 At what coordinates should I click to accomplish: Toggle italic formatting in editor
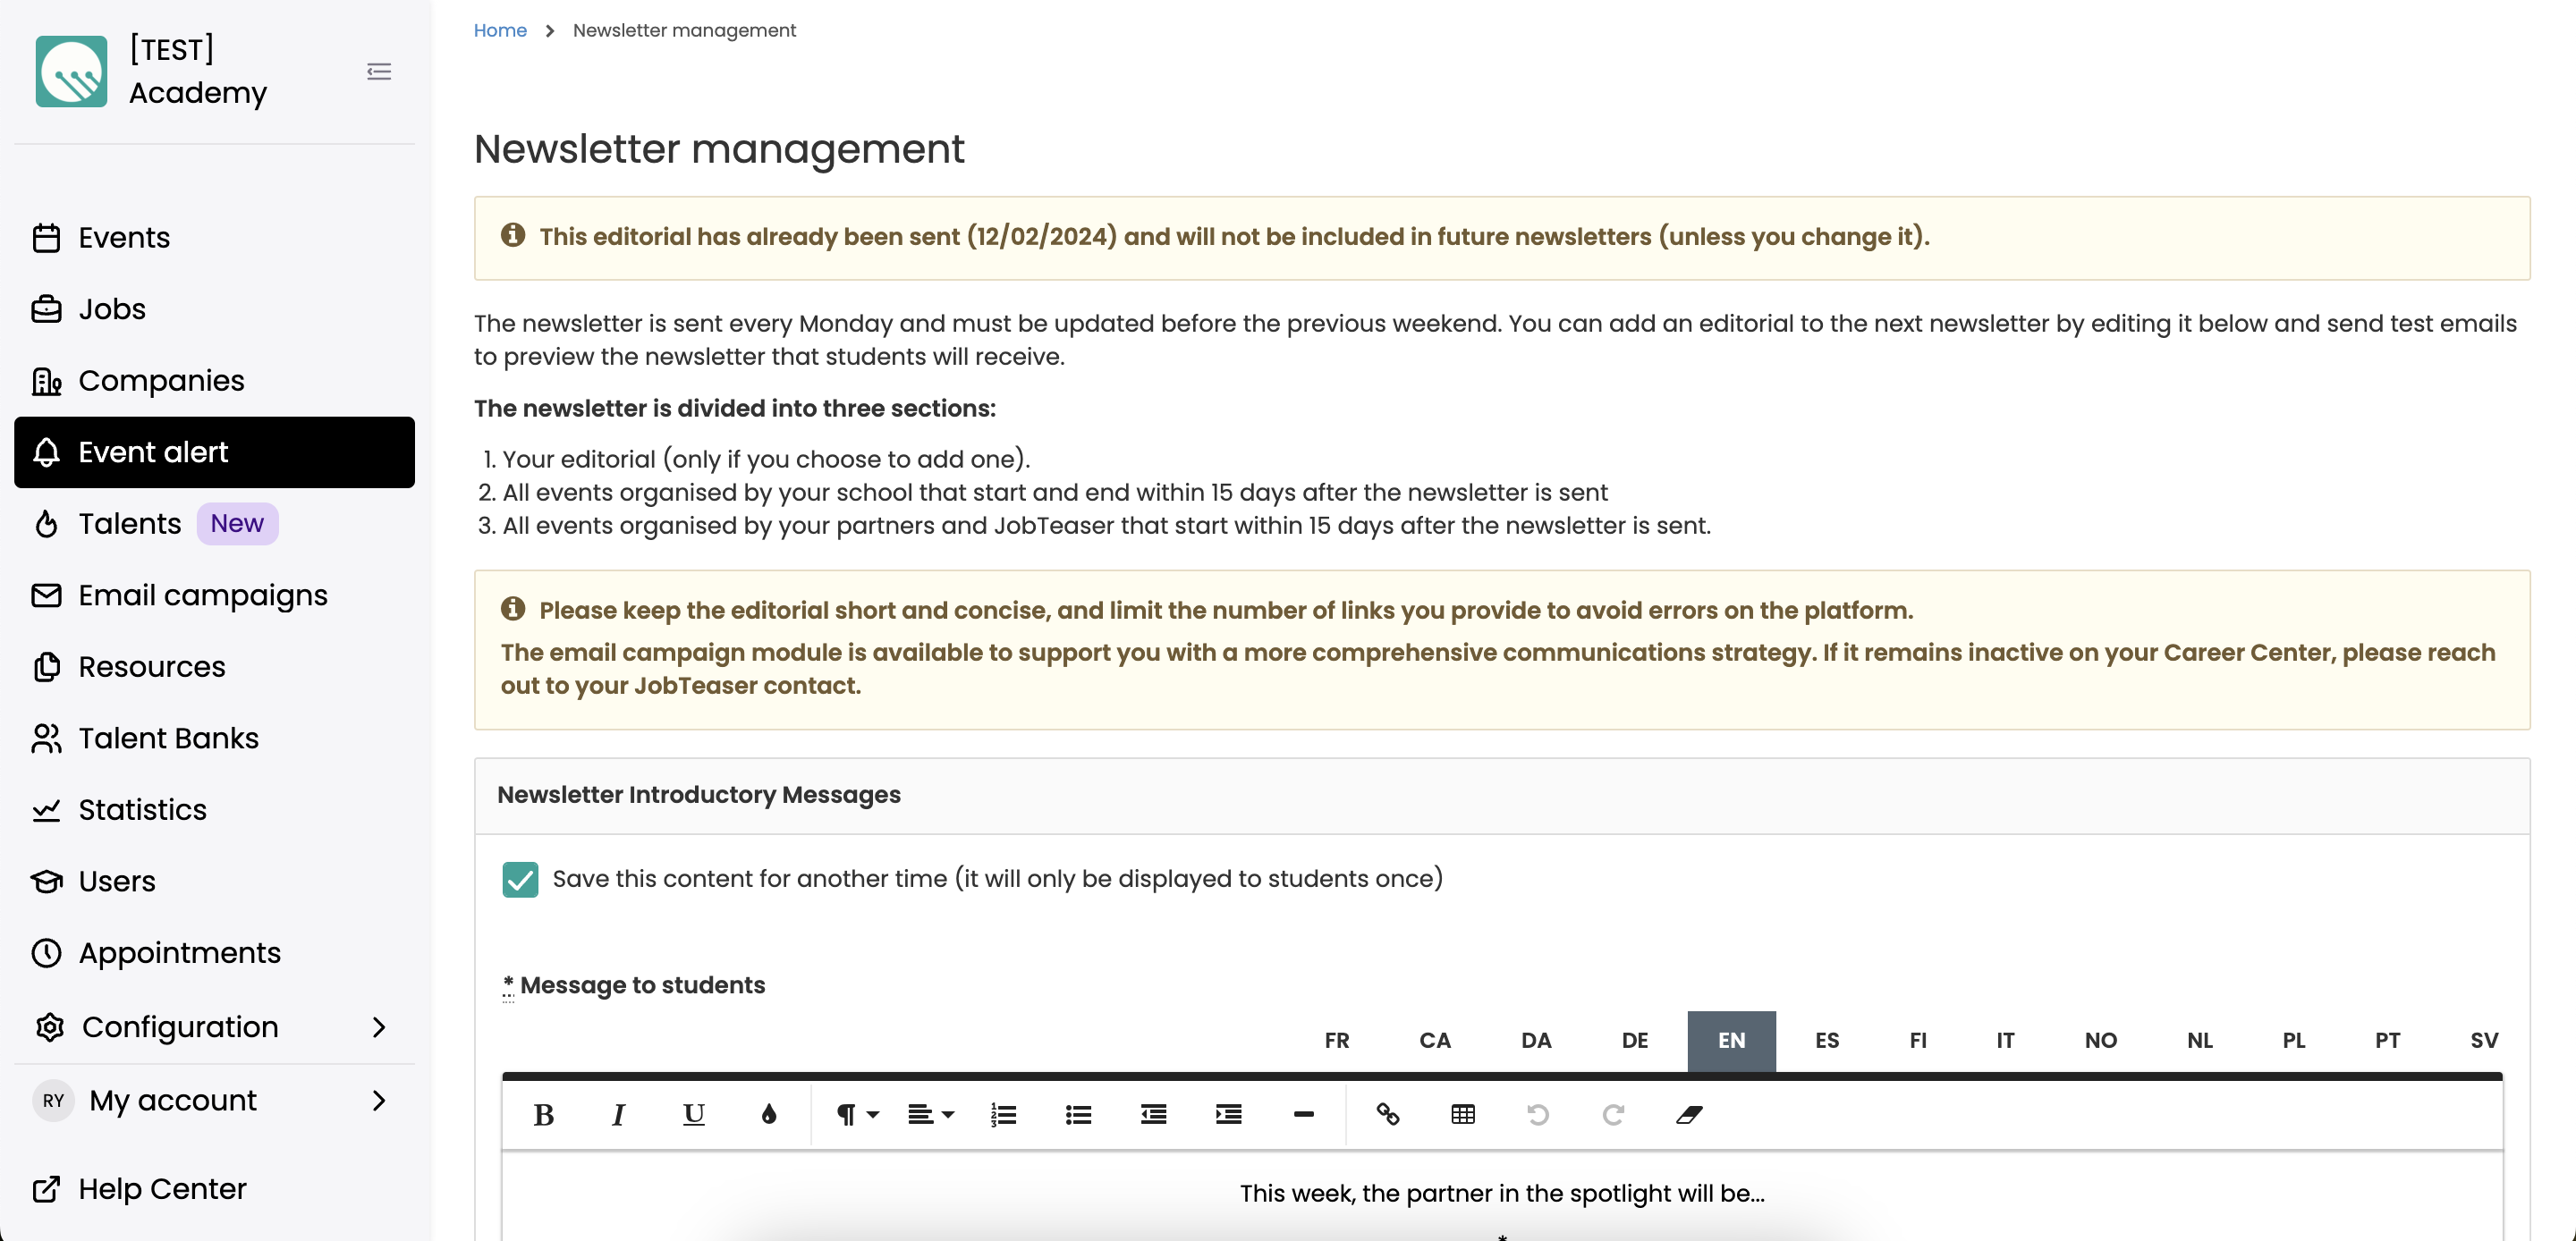618,1114
